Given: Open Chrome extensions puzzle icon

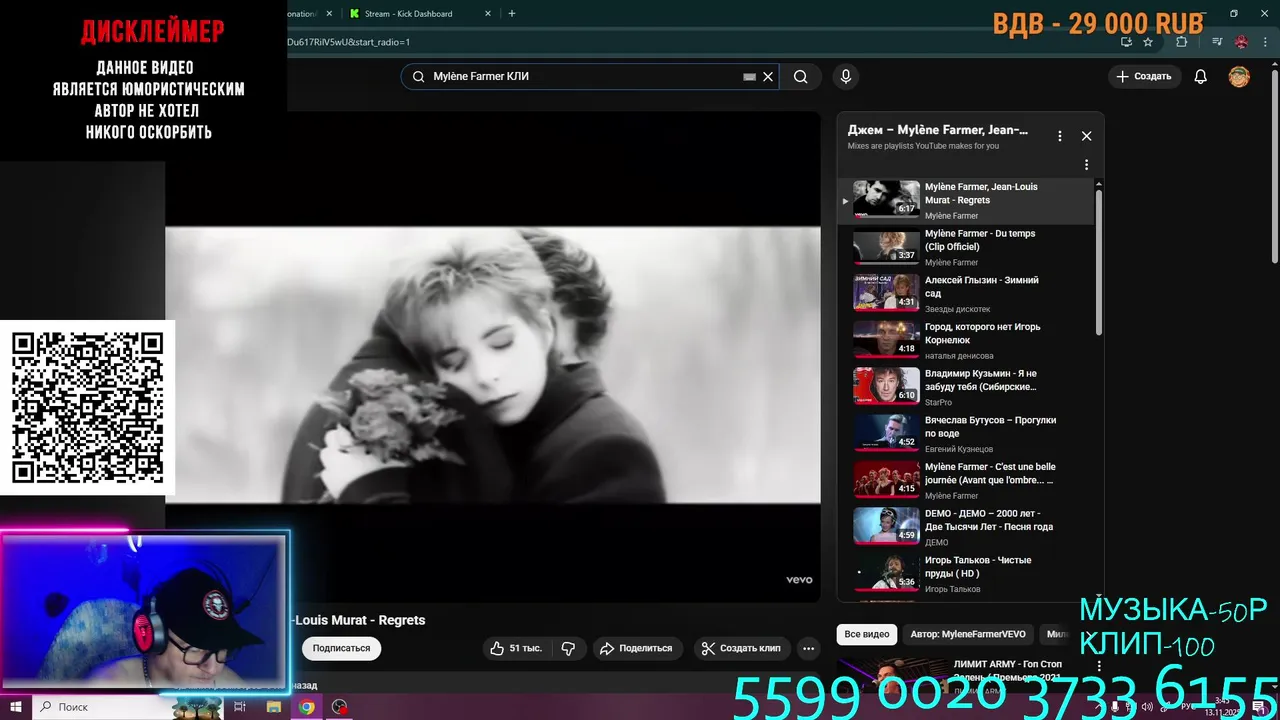Looking at the screenshot, I should [x=1182, y=42].
